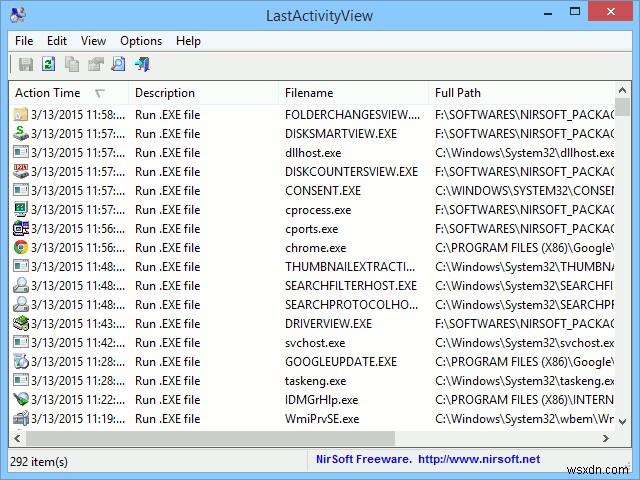The width and height of the screenshot is (640, 480).
Task: Click the Save Selected Items toolbar icon
Action: [26, 64]
